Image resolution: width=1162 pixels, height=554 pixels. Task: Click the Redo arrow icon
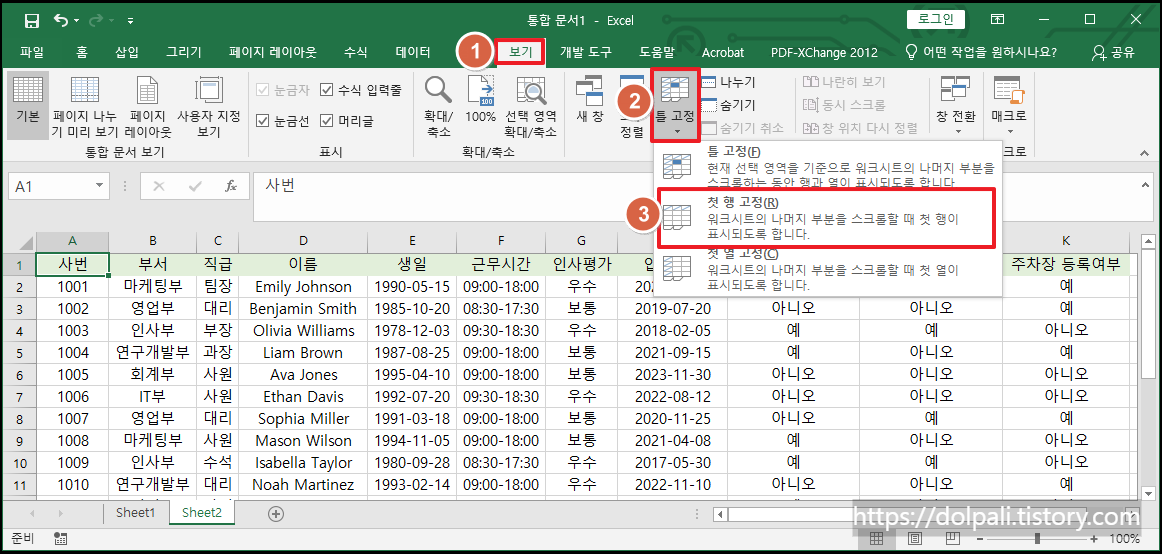coord(96,20)
